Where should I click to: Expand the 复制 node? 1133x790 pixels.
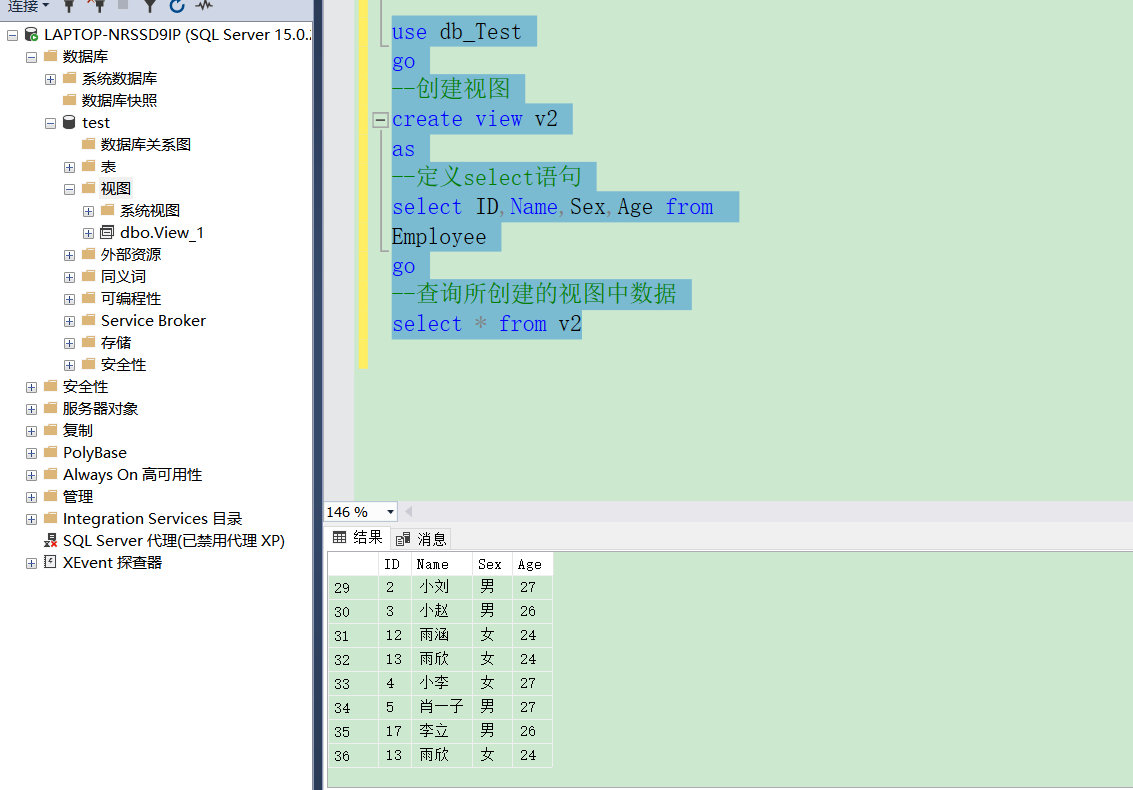click(x=31, y=432)
